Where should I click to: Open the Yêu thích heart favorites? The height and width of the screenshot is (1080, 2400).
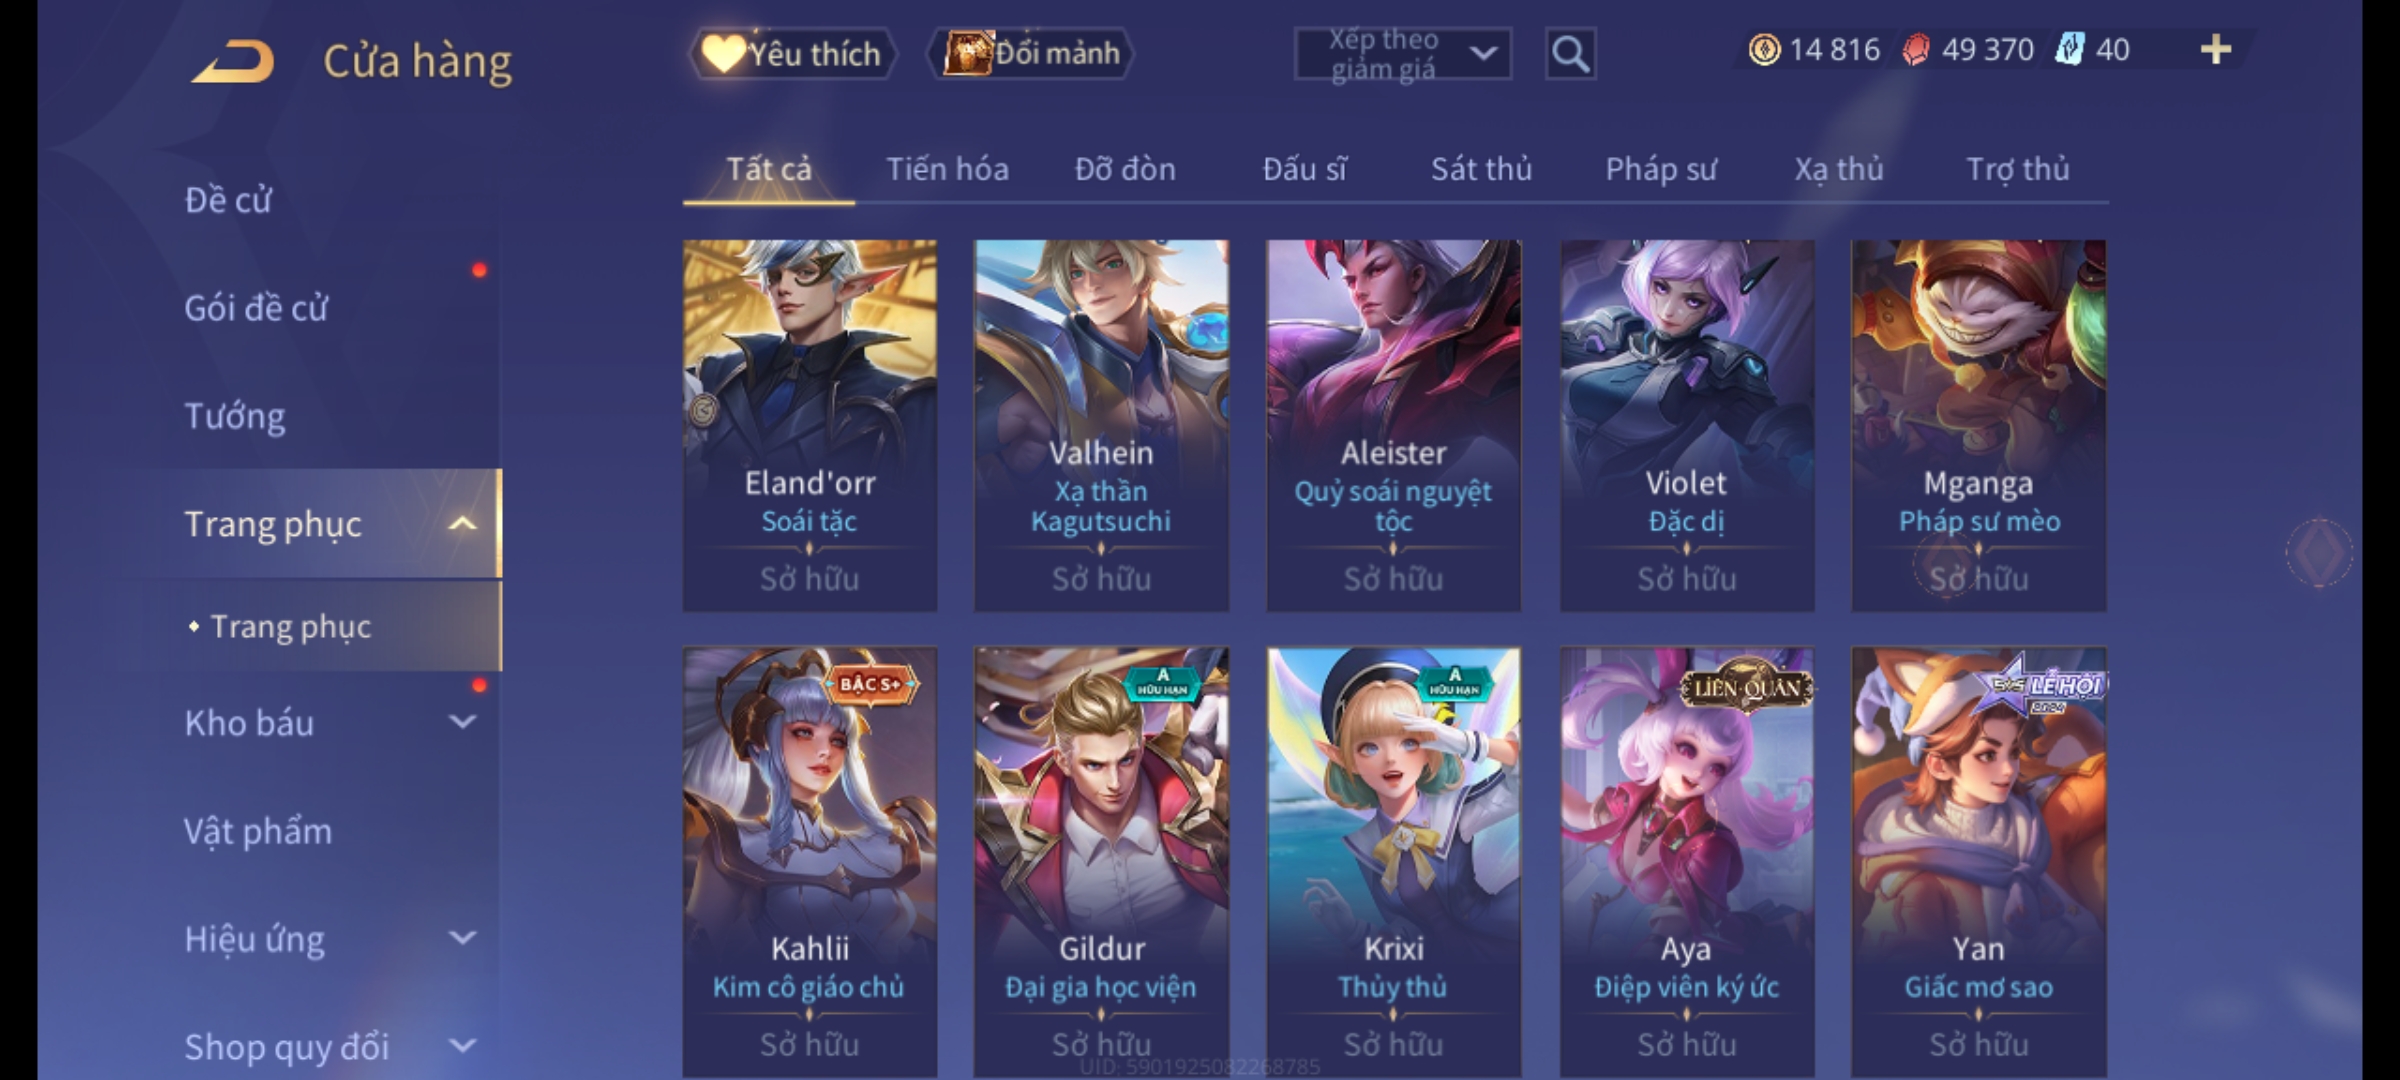792,54
